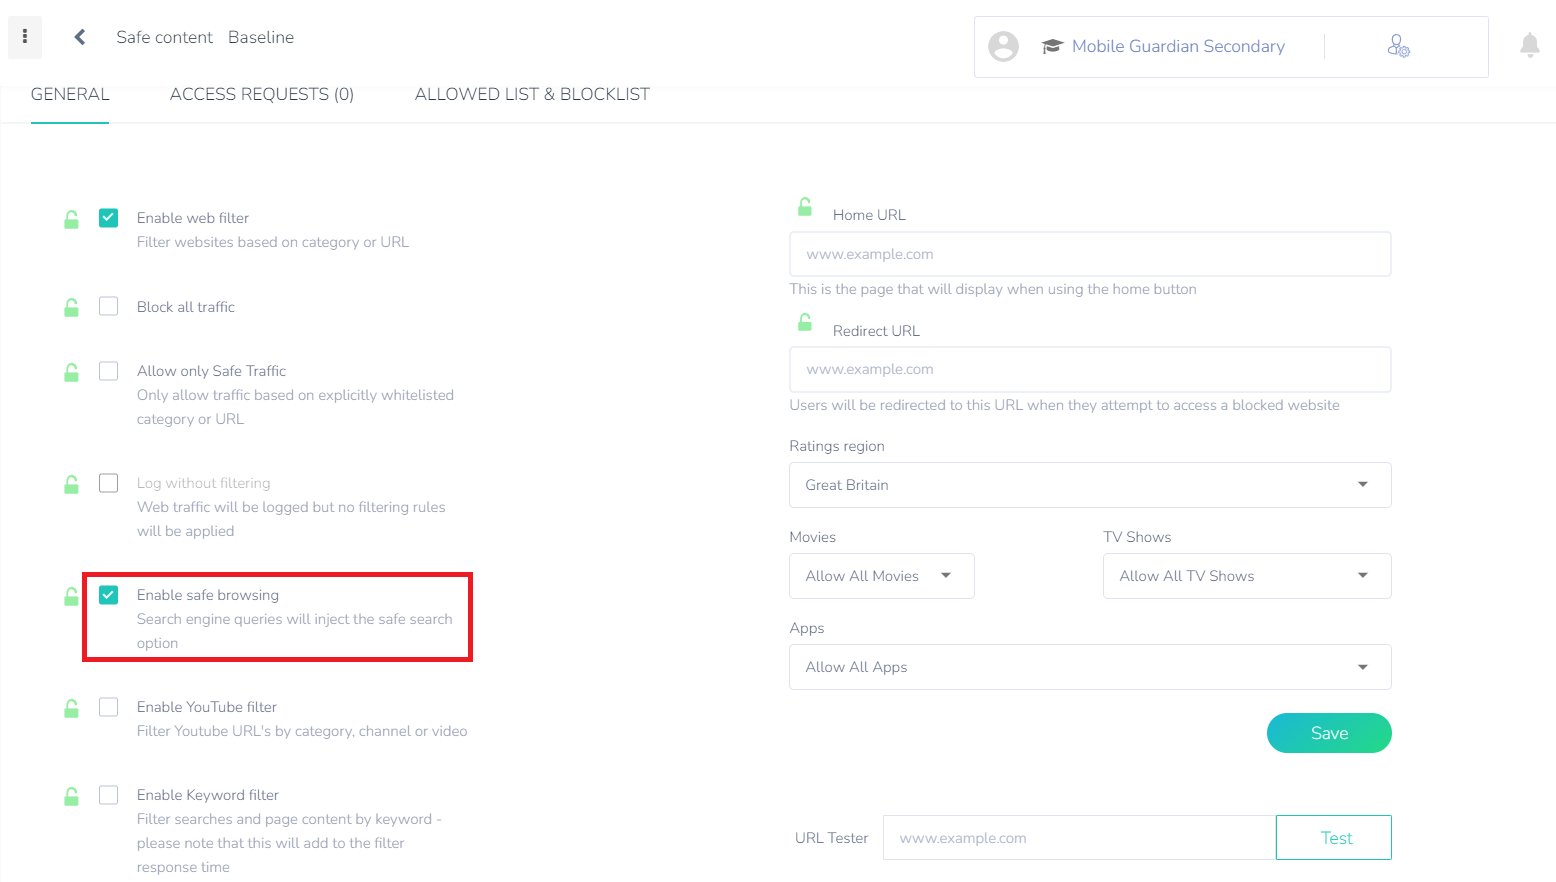Toggle lock icon beside Block all traffic
This screenshot has width=1556, height=882.
pos(72,307)
